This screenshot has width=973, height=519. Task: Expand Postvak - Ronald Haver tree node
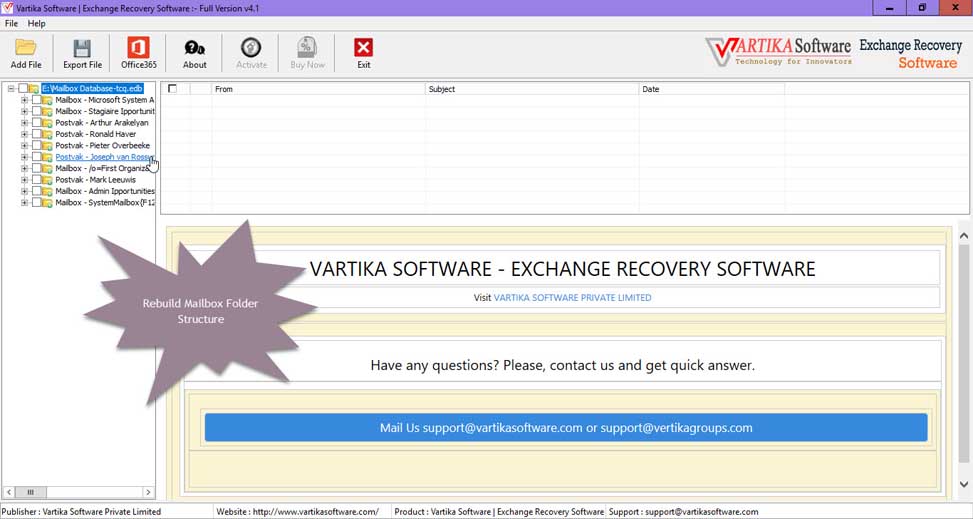pos(25,134)
